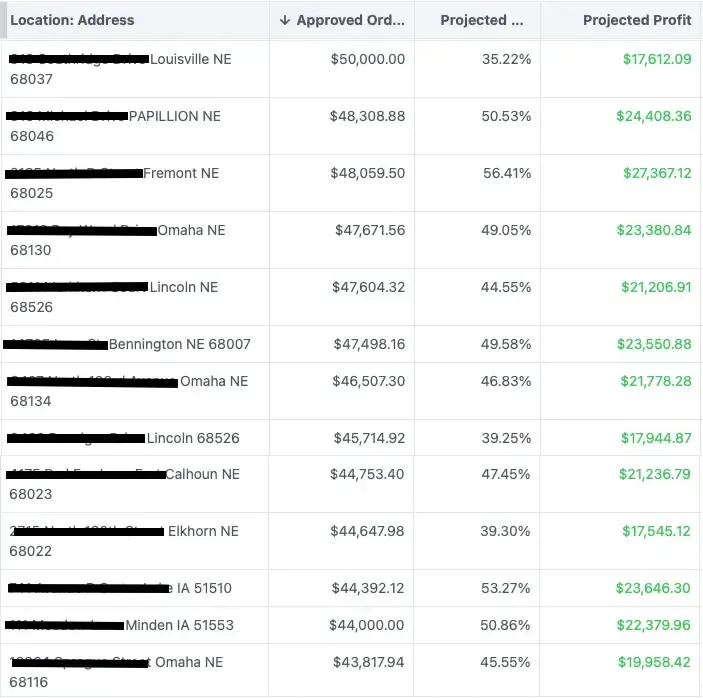Viewport: 703px width, 698px height.
Task: Click the sort arrow on Approved Orders column
Action: click(x=285, y=20)
